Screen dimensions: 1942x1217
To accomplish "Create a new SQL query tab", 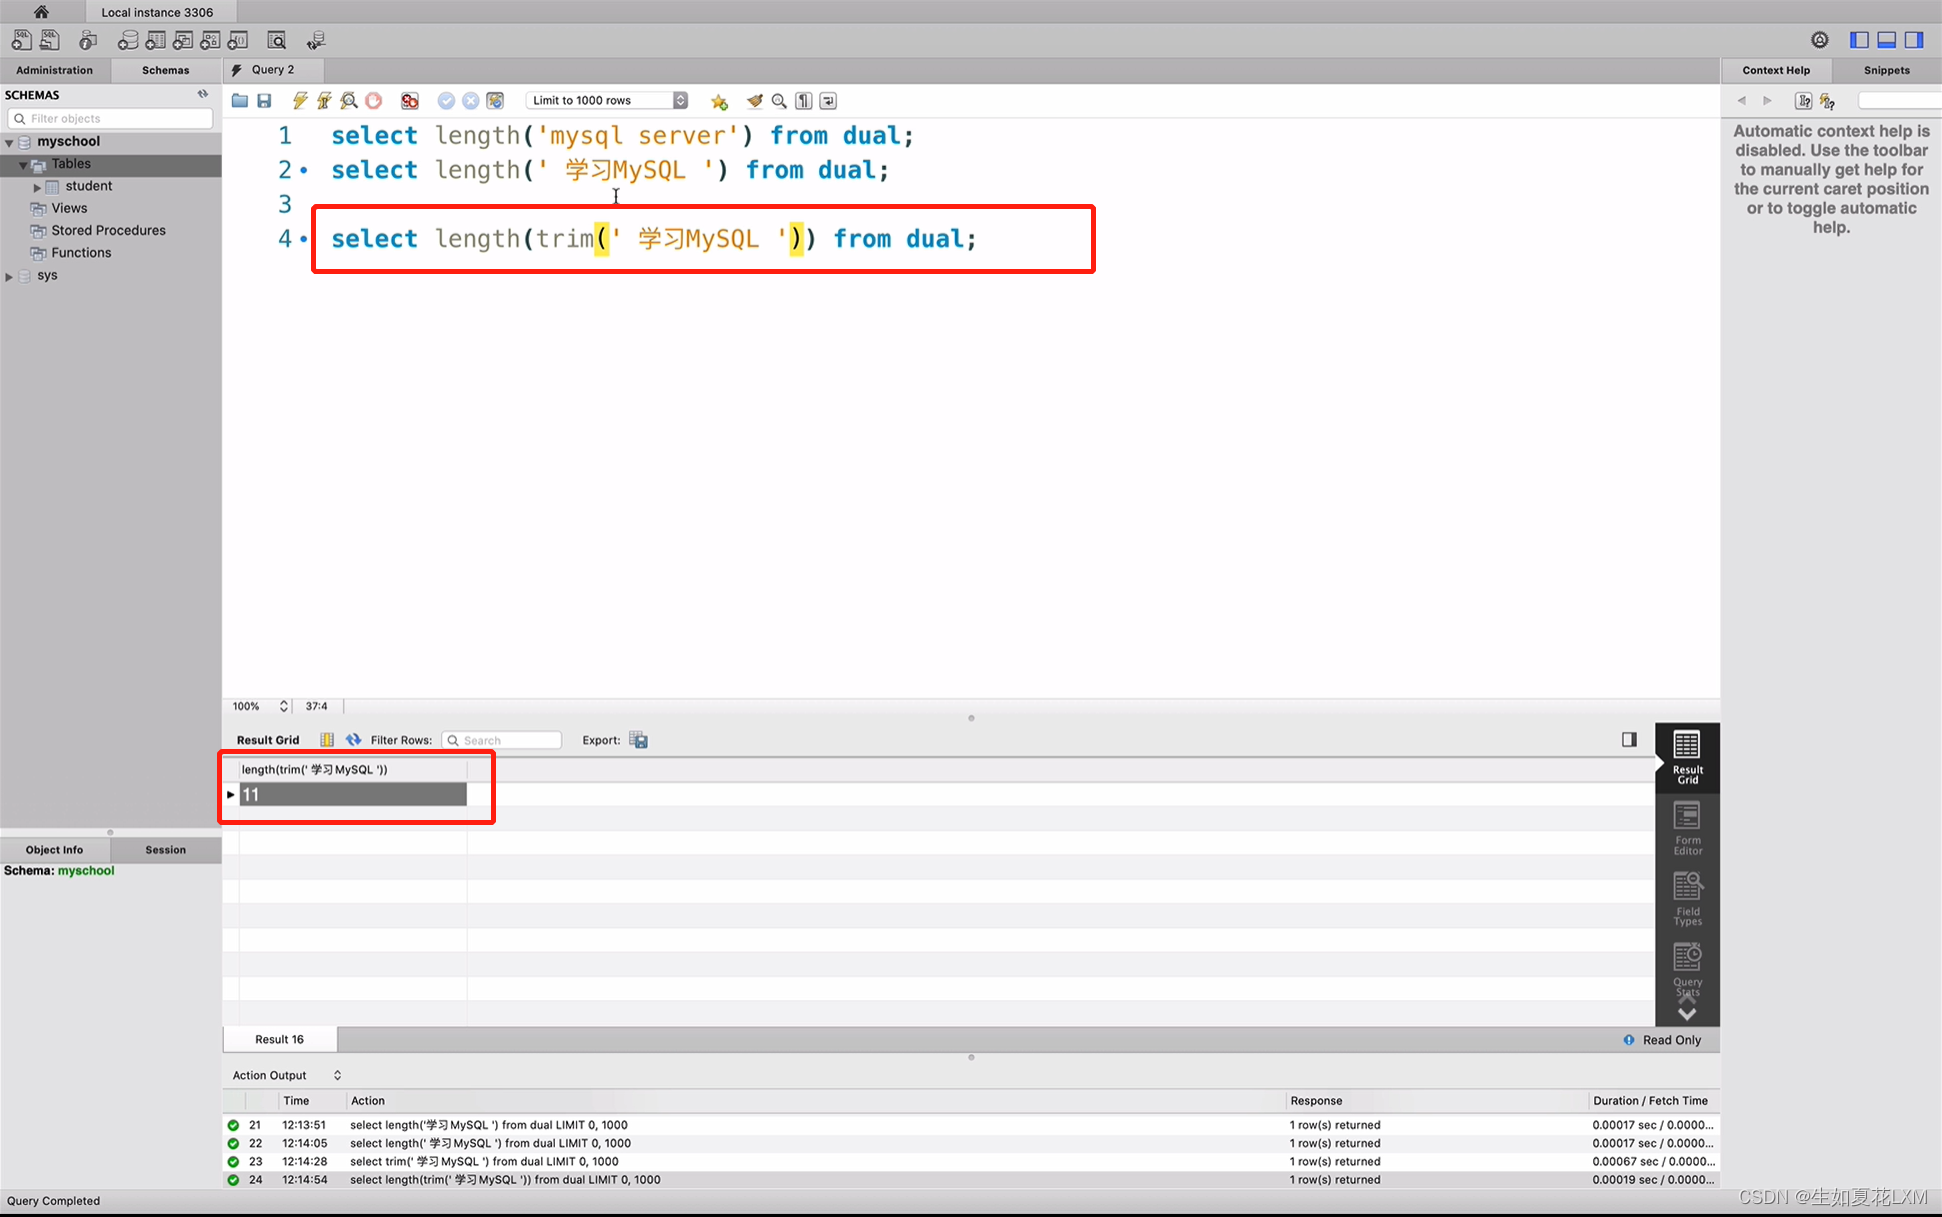I will (21, 40).
